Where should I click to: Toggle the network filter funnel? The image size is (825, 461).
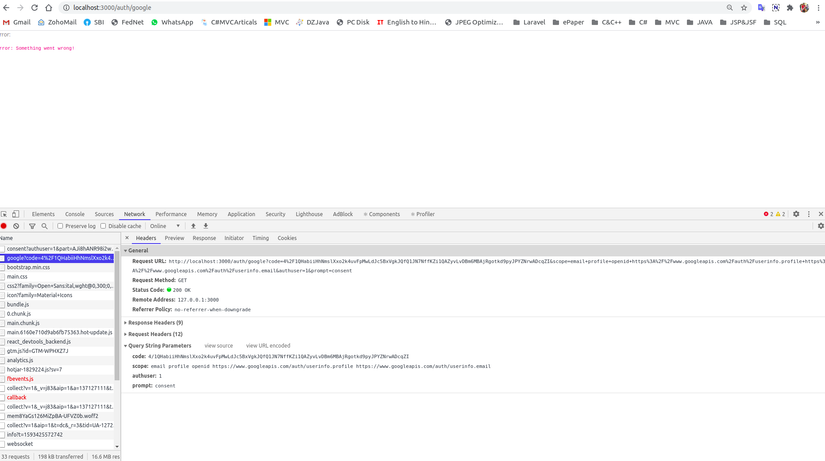(32, 226)
